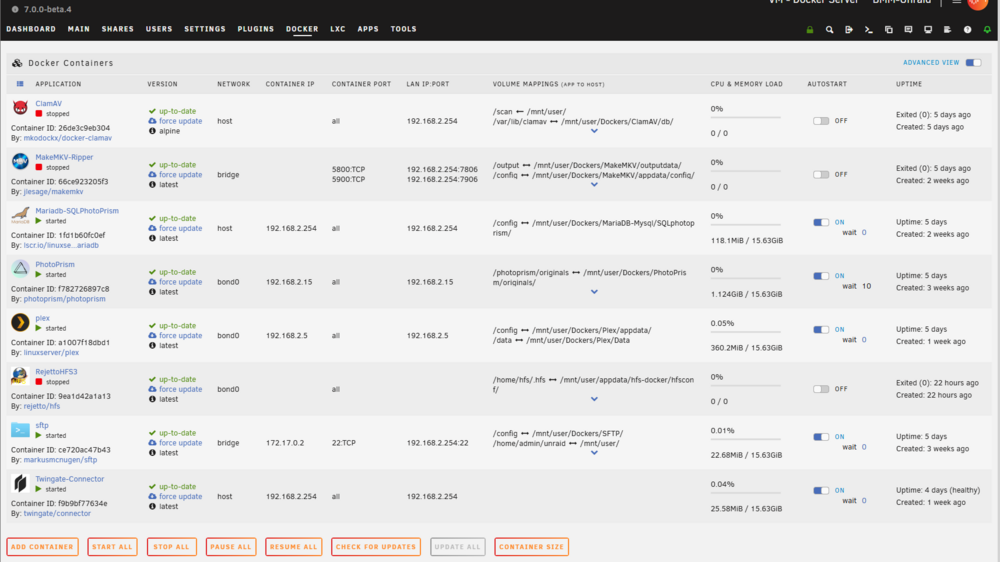The height and width of the screenshot is (562, 1000).
Task: Click the wait value field for PhotoPrism
Action: [867, 286]
